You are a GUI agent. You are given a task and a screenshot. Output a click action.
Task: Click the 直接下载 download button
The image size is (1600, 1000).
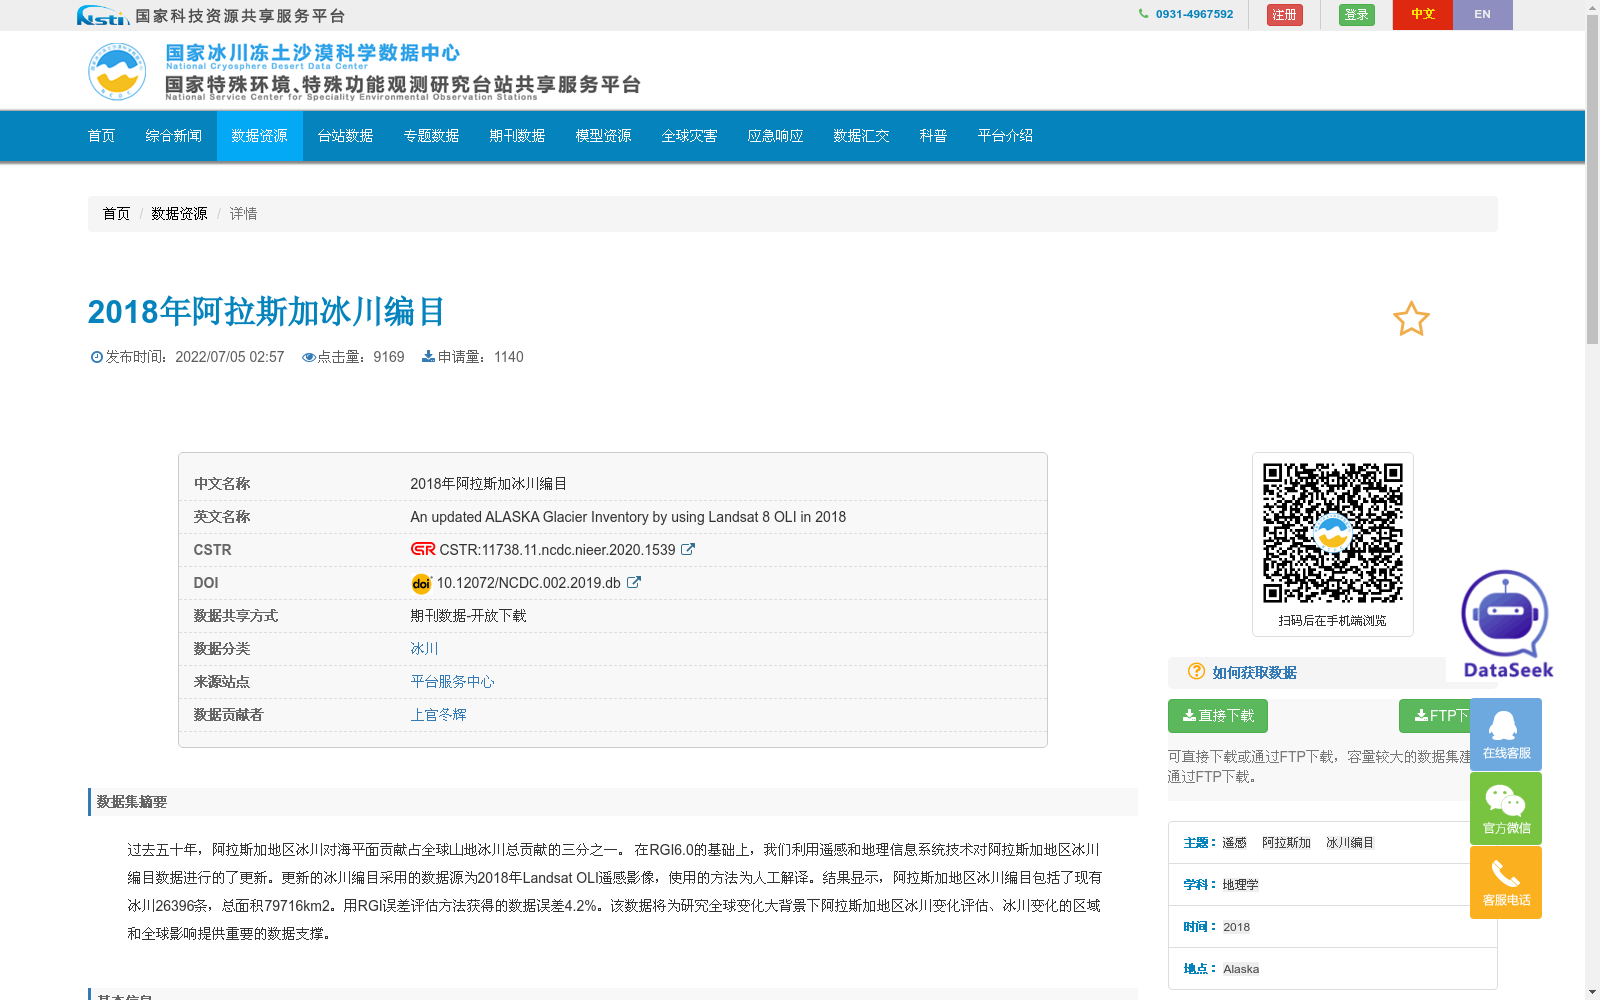pos(1218,716)
